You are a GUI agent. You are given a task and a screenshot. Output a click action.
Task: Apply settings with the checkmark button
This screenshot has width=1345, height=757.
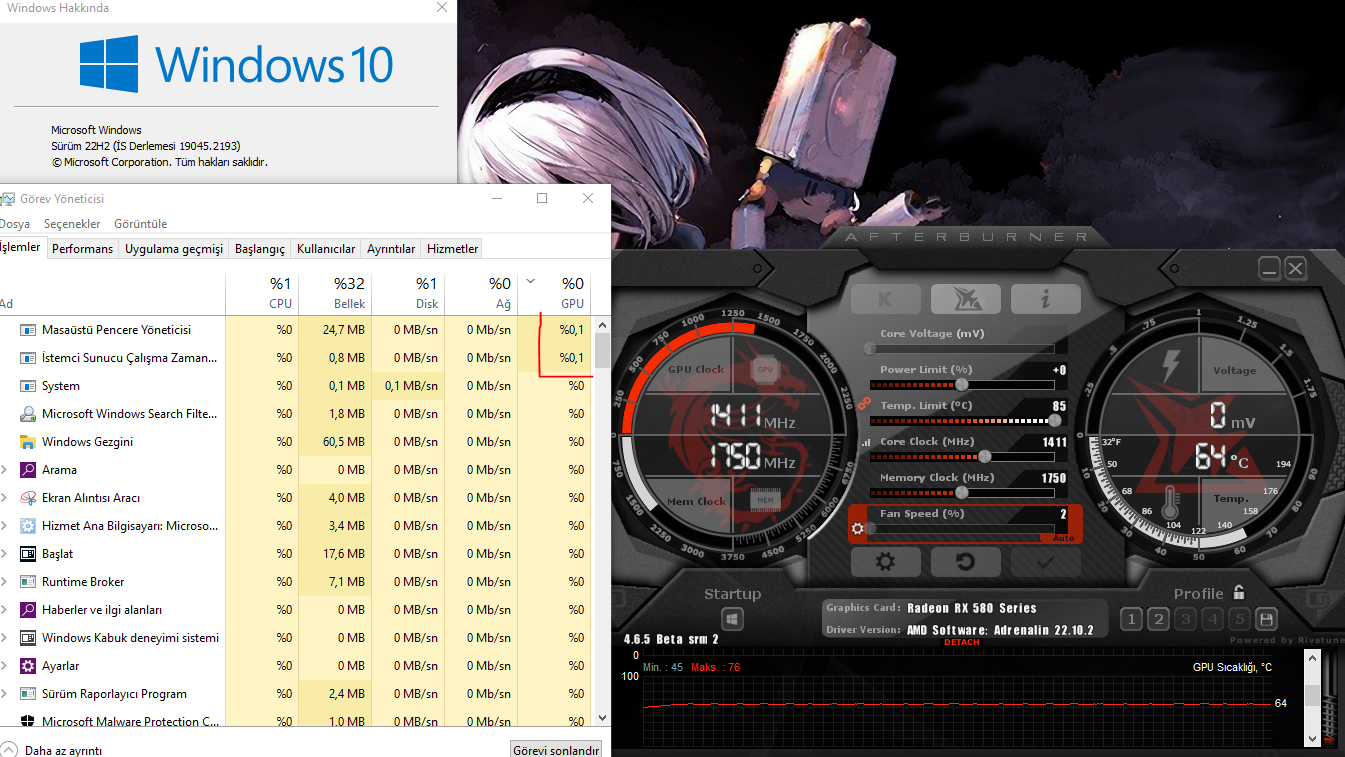pos(1045,562)
